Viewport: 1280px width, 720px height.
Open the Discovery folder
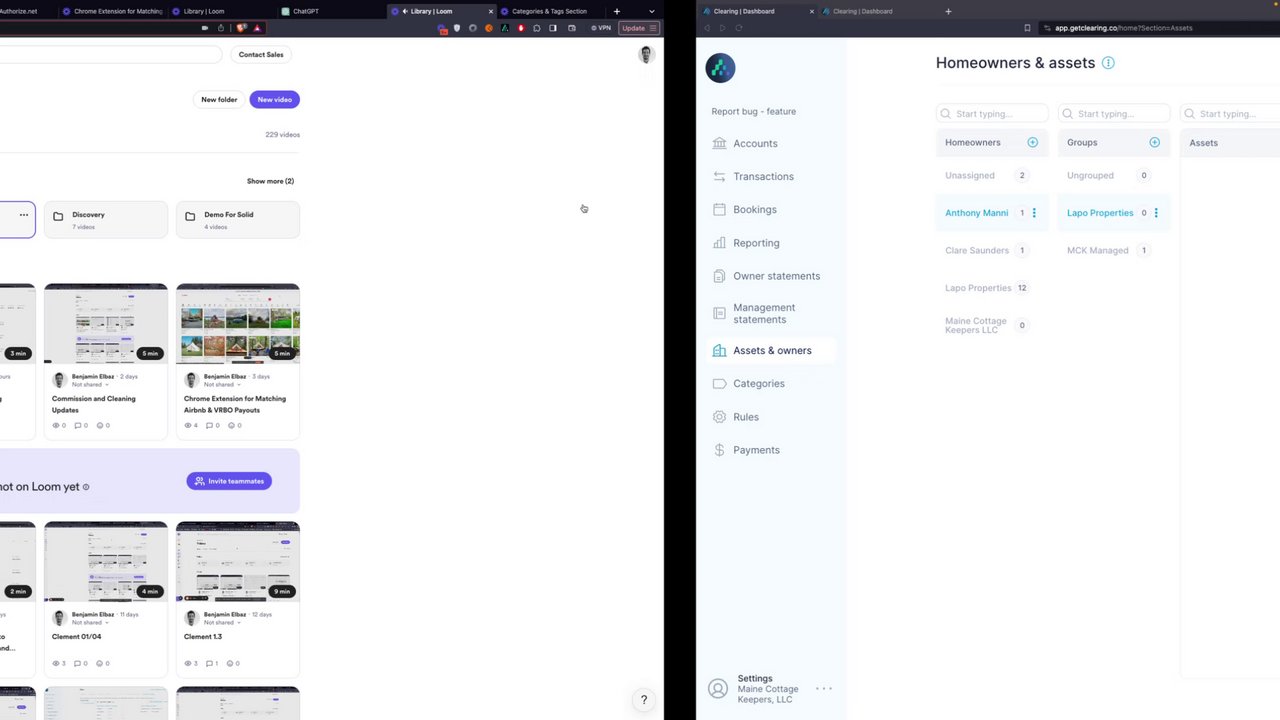(x=106, y=219)
